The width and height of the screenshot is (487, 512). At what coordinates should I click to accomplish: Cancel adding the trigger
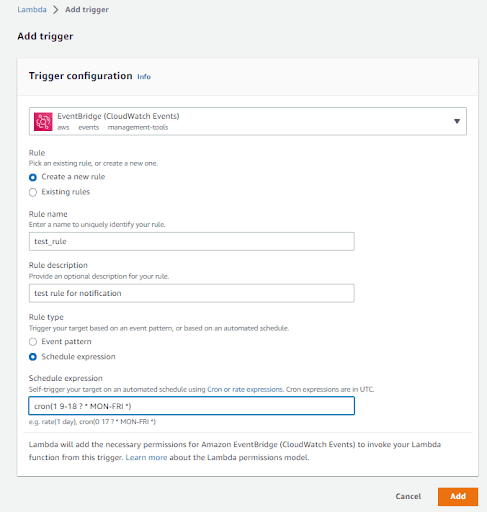coord(408,496)
